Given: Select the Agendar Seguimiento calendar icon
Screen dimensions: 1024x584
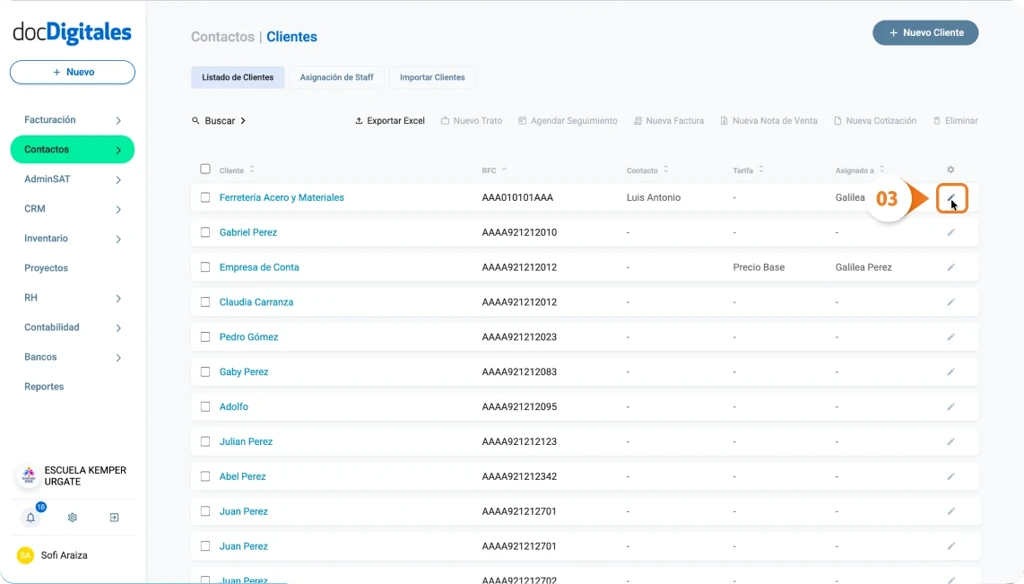Looking at the screenshot, I should click(x=521, y=120).
